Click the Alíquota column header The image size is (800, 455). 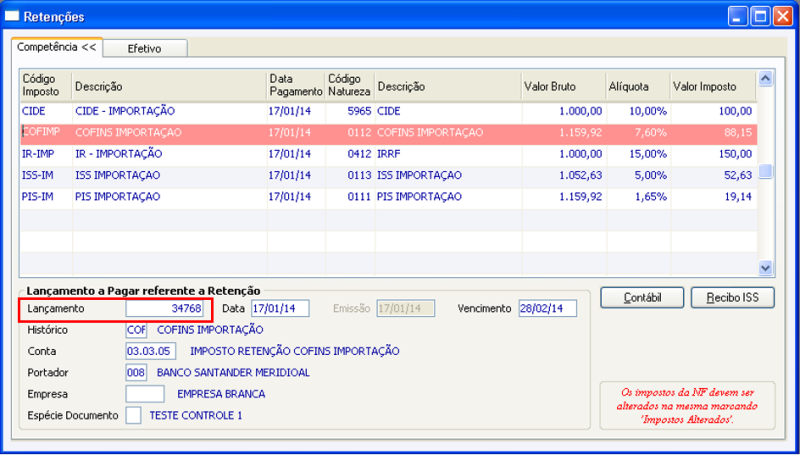tap(638, 86)
